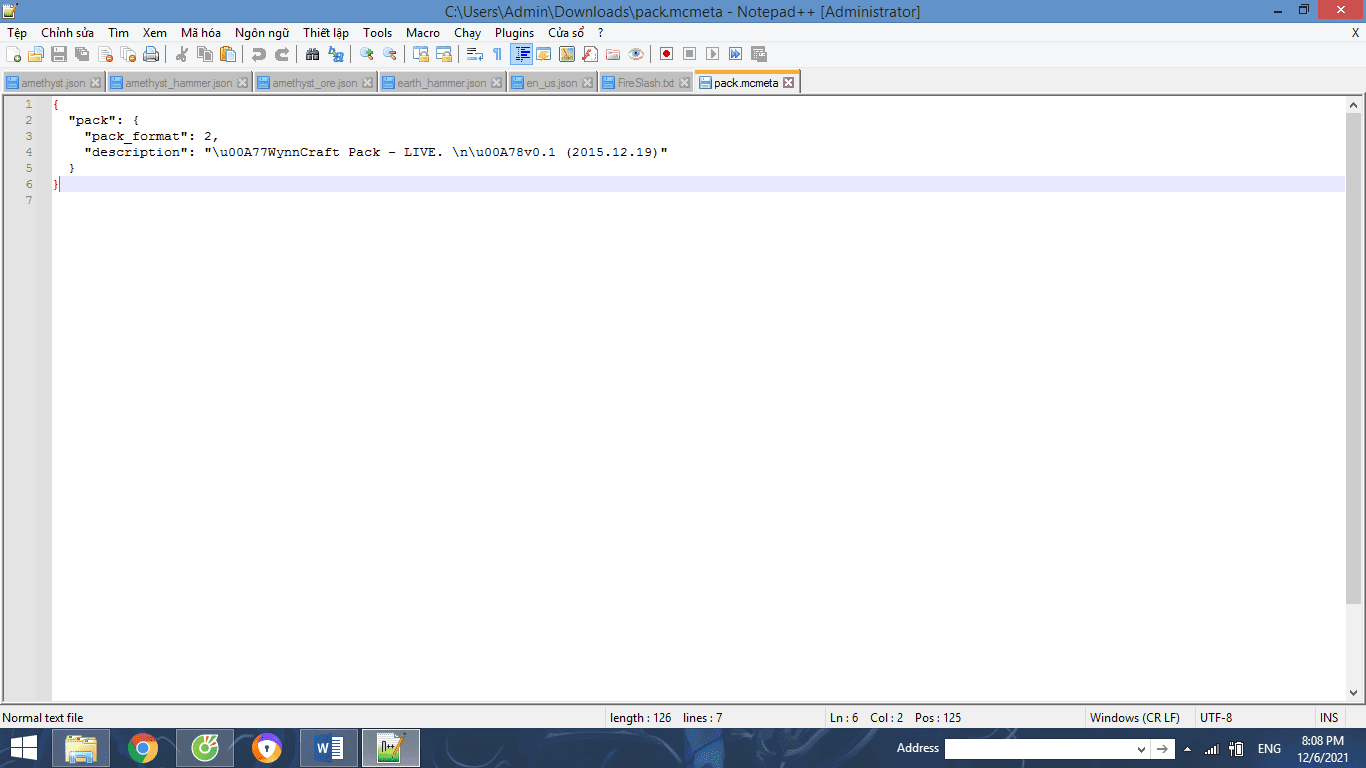Image resolution: width=1366 pixels, height=768 pixels.
Task: Toggle word wrap toolbar button
Action: tap(475, 54)
